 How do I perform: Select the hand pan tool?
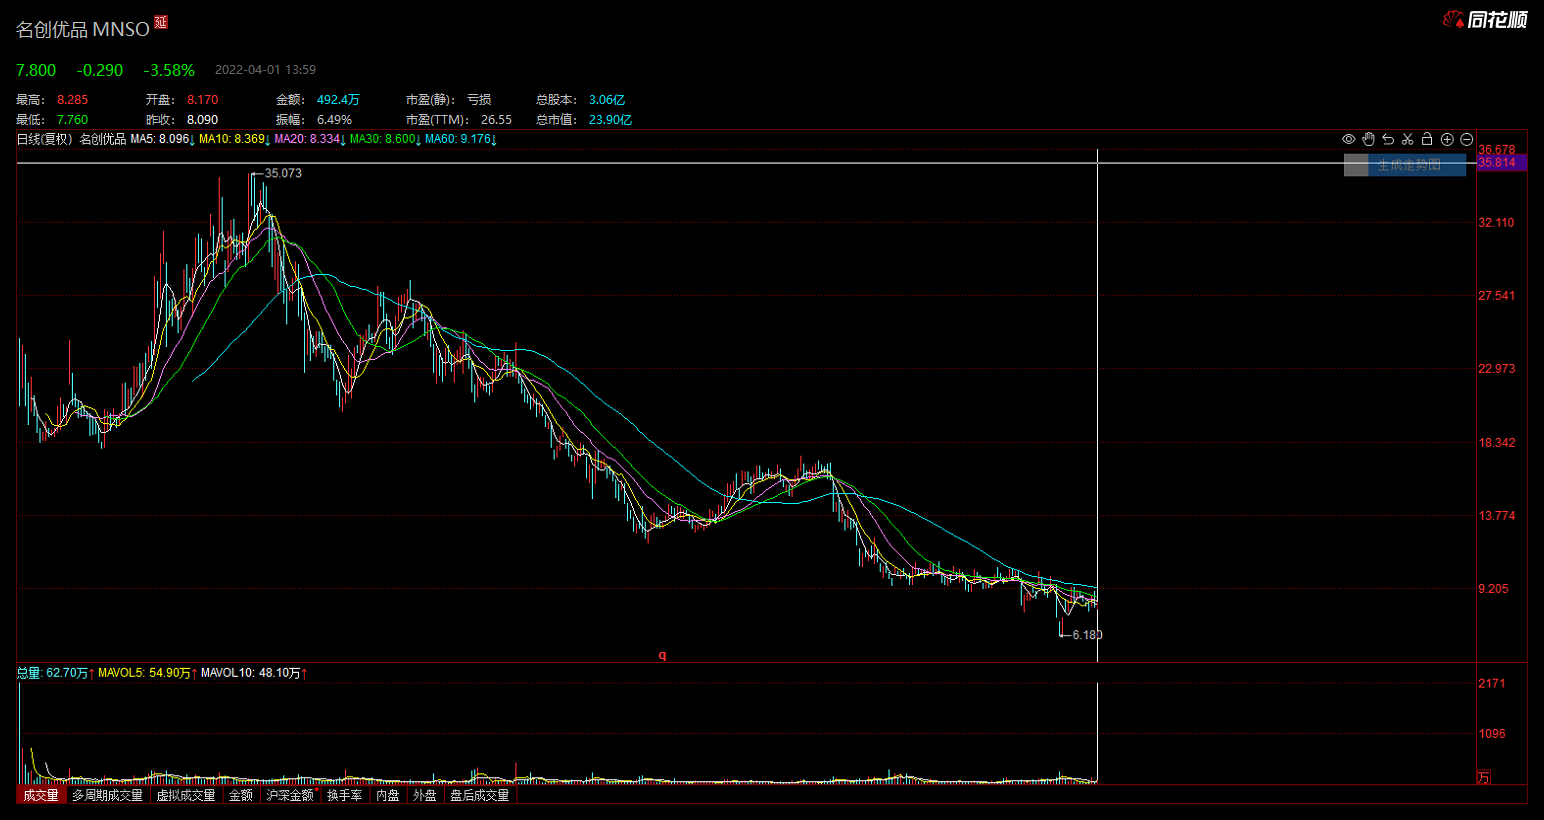point(1368,139)
